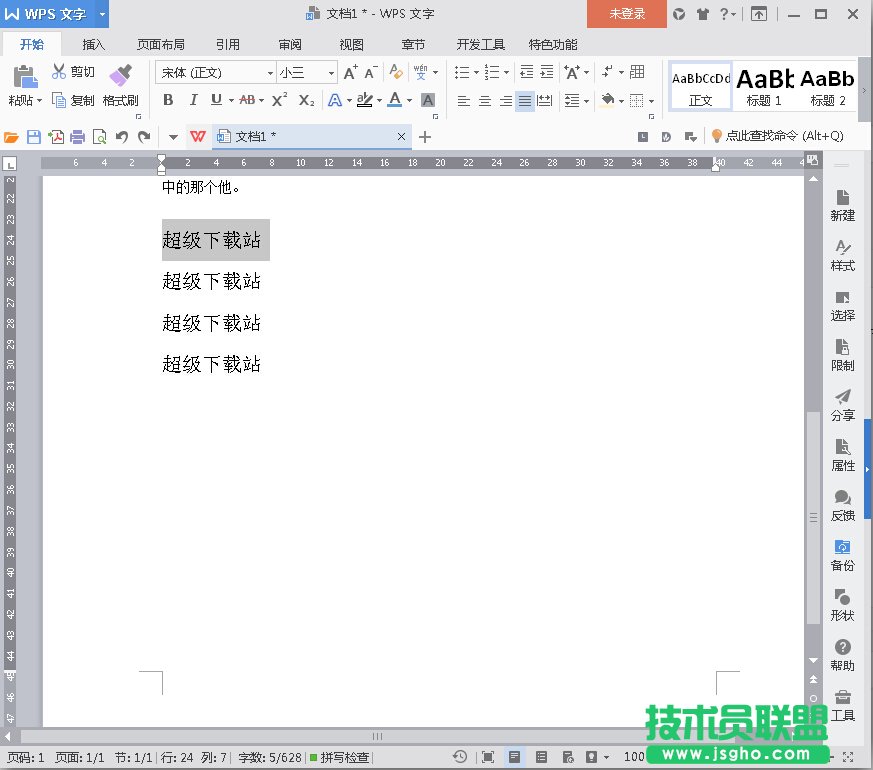Toggle bold formatting
The image size is (873, 770).
point(168,101)
